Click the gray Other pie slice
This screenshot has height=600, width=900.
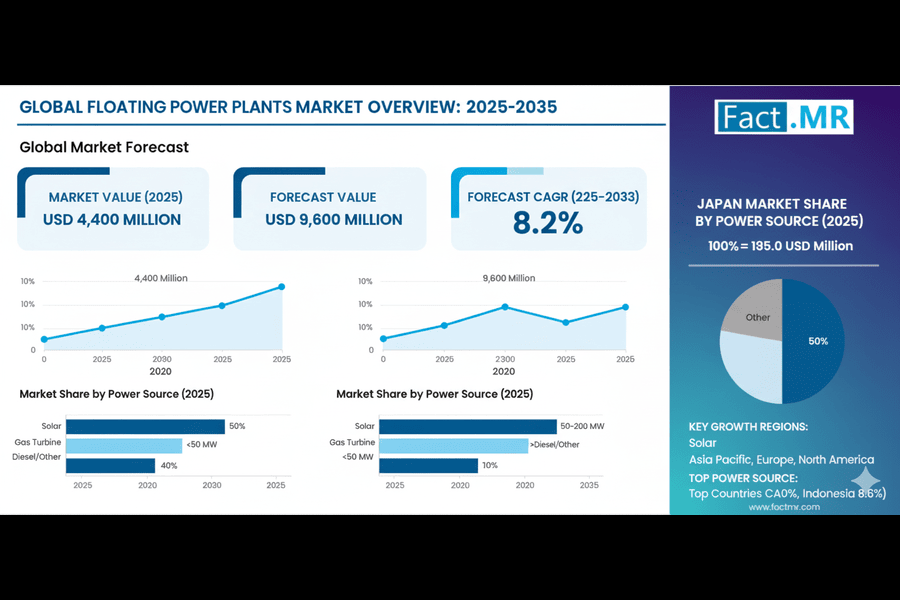(757, 308)
